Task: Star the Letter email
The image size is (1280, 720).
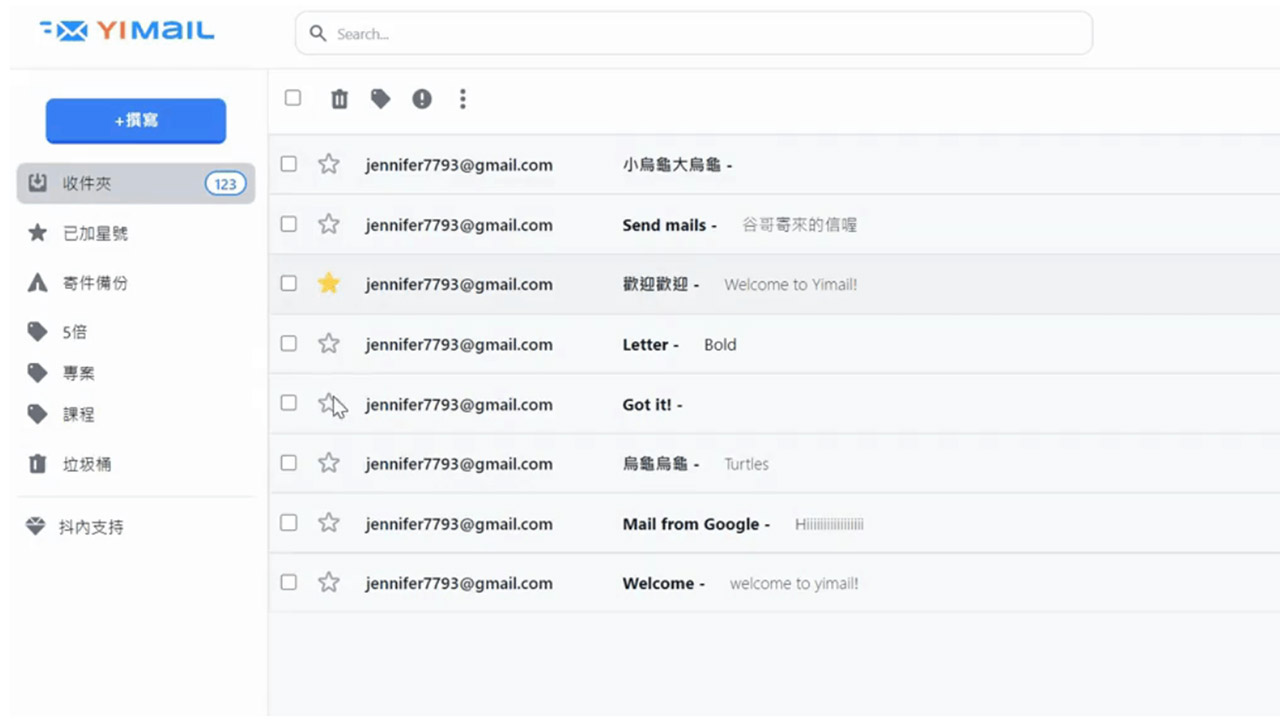Action: (329, 344)
